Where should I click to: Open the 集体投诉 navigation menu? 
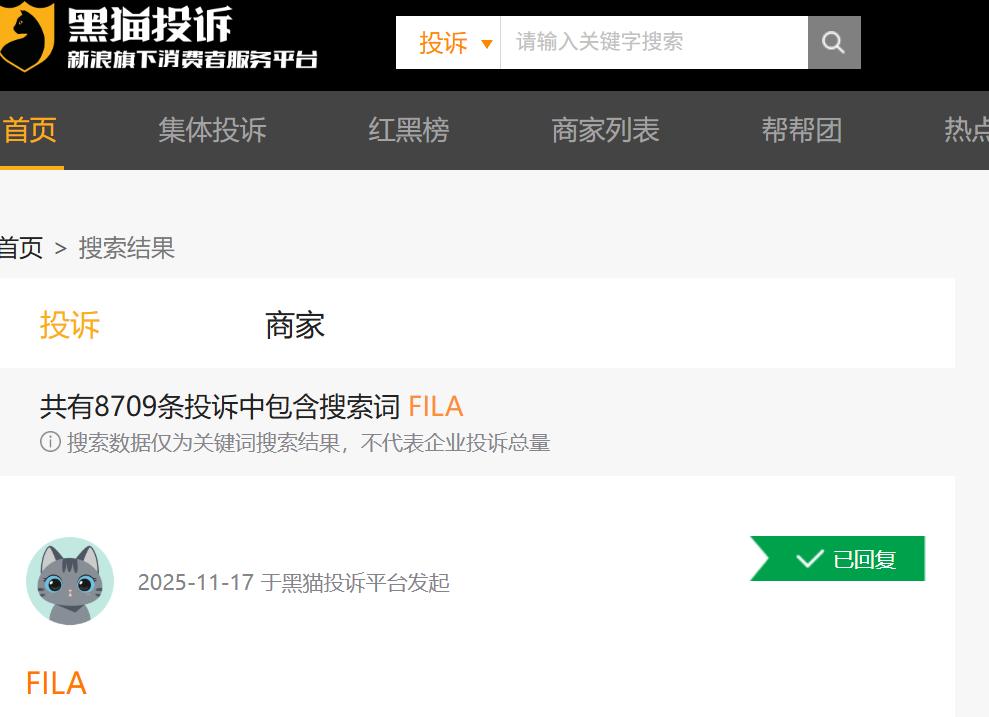tap(211, 130)
